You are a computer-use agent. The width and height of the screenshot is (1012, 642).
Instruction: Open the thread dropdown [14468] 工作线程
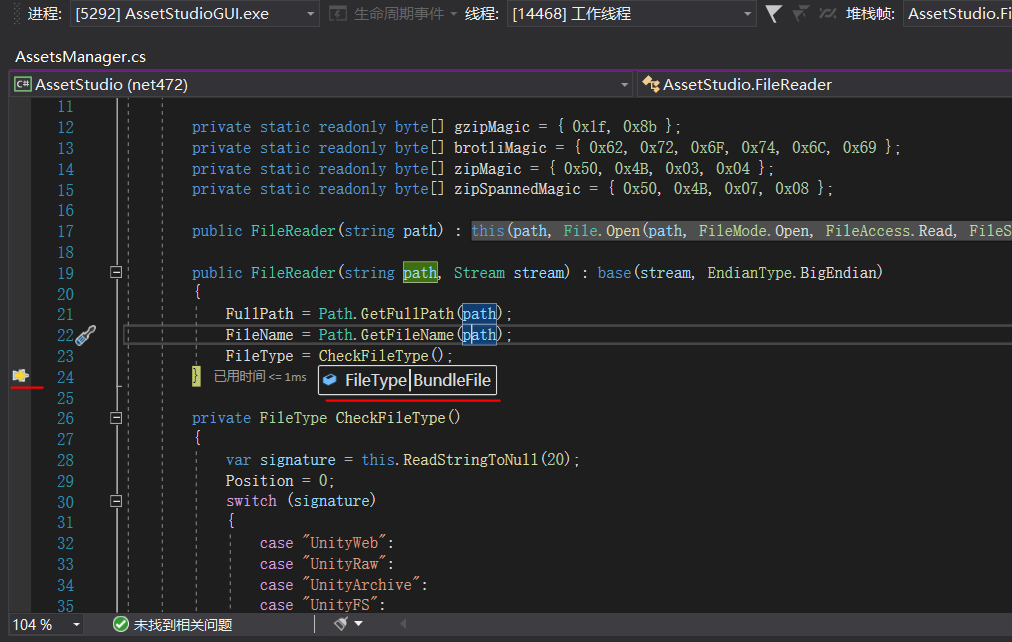(631, 14)
